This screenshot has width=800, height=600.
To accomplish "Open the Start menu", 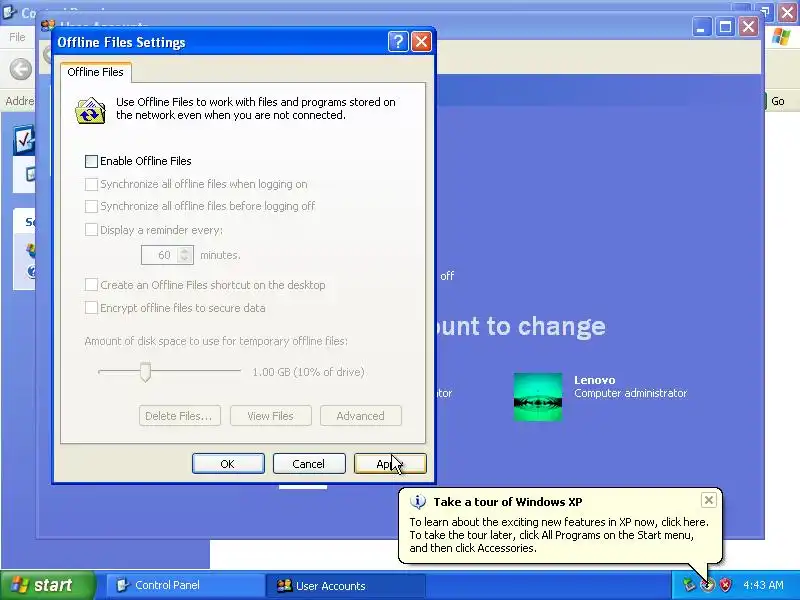I will coord(48,585).
